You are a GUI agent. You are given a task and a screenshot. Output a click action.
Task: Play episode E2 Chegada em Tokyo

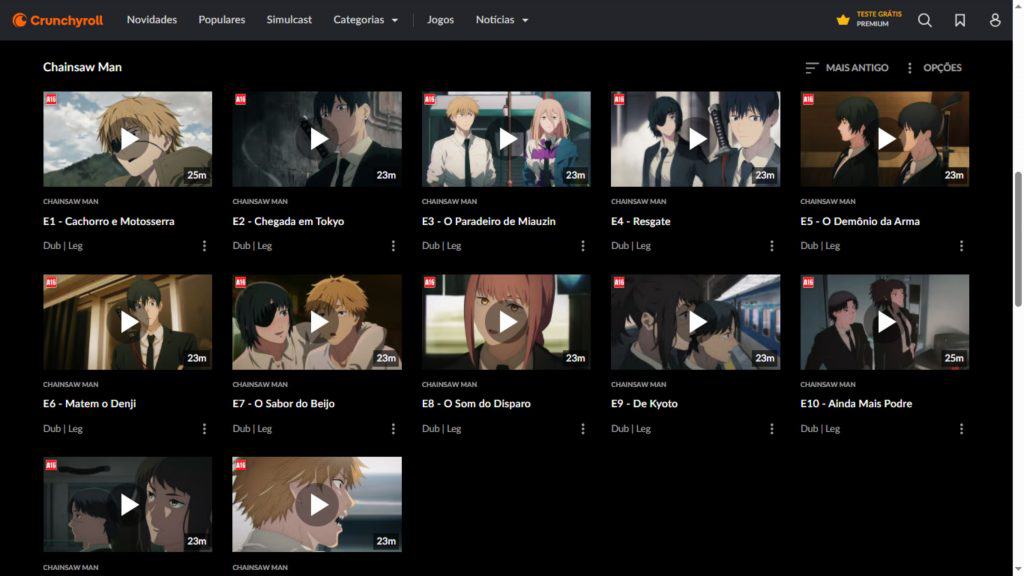[317, 139]
